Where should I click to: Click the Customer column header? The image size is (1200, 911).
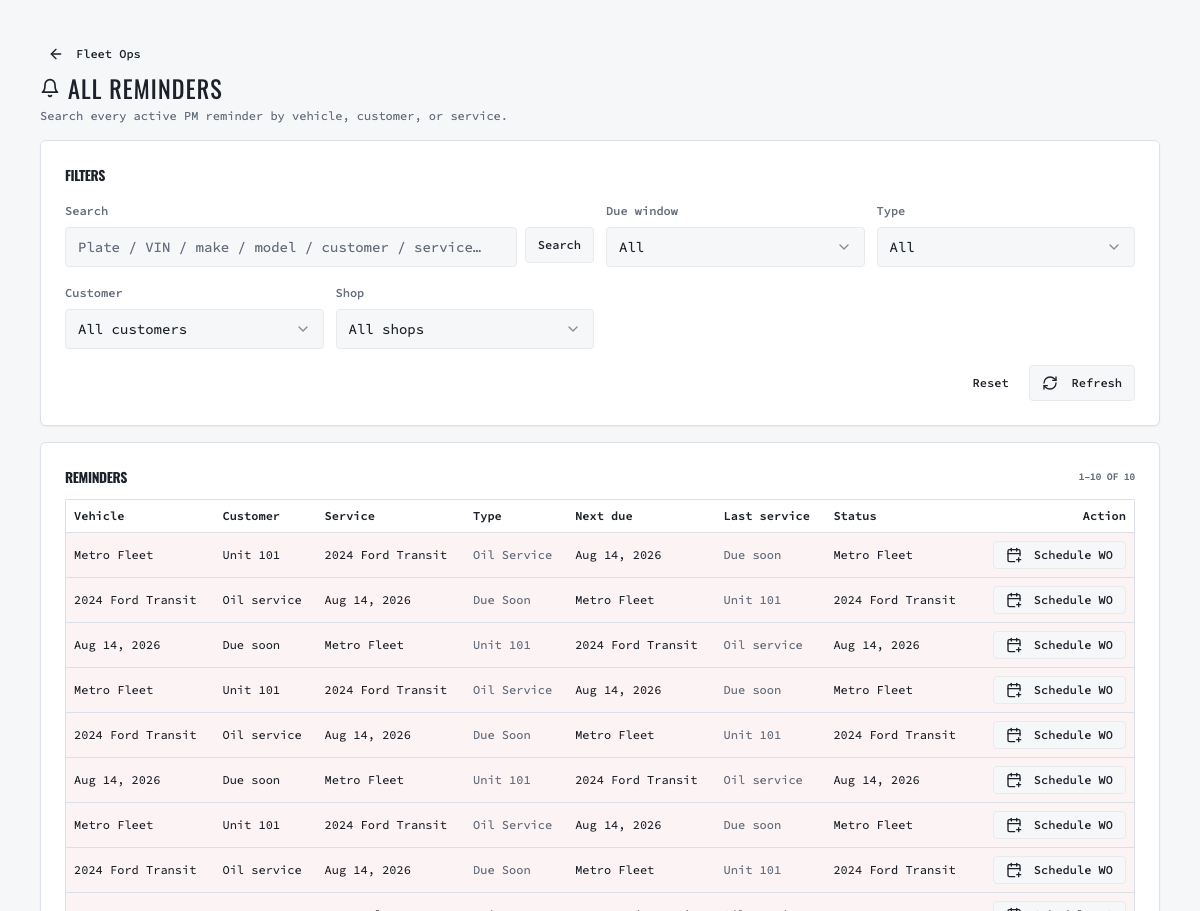pyautogui.click(x=251, y=516)
